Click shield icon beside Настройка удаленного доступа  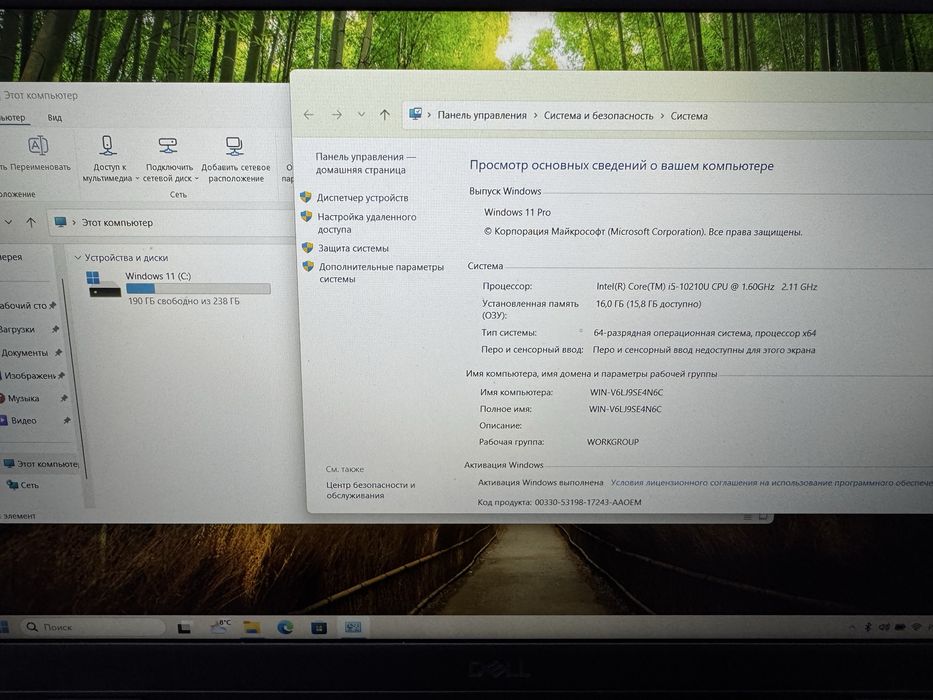[x=306, y=217]
